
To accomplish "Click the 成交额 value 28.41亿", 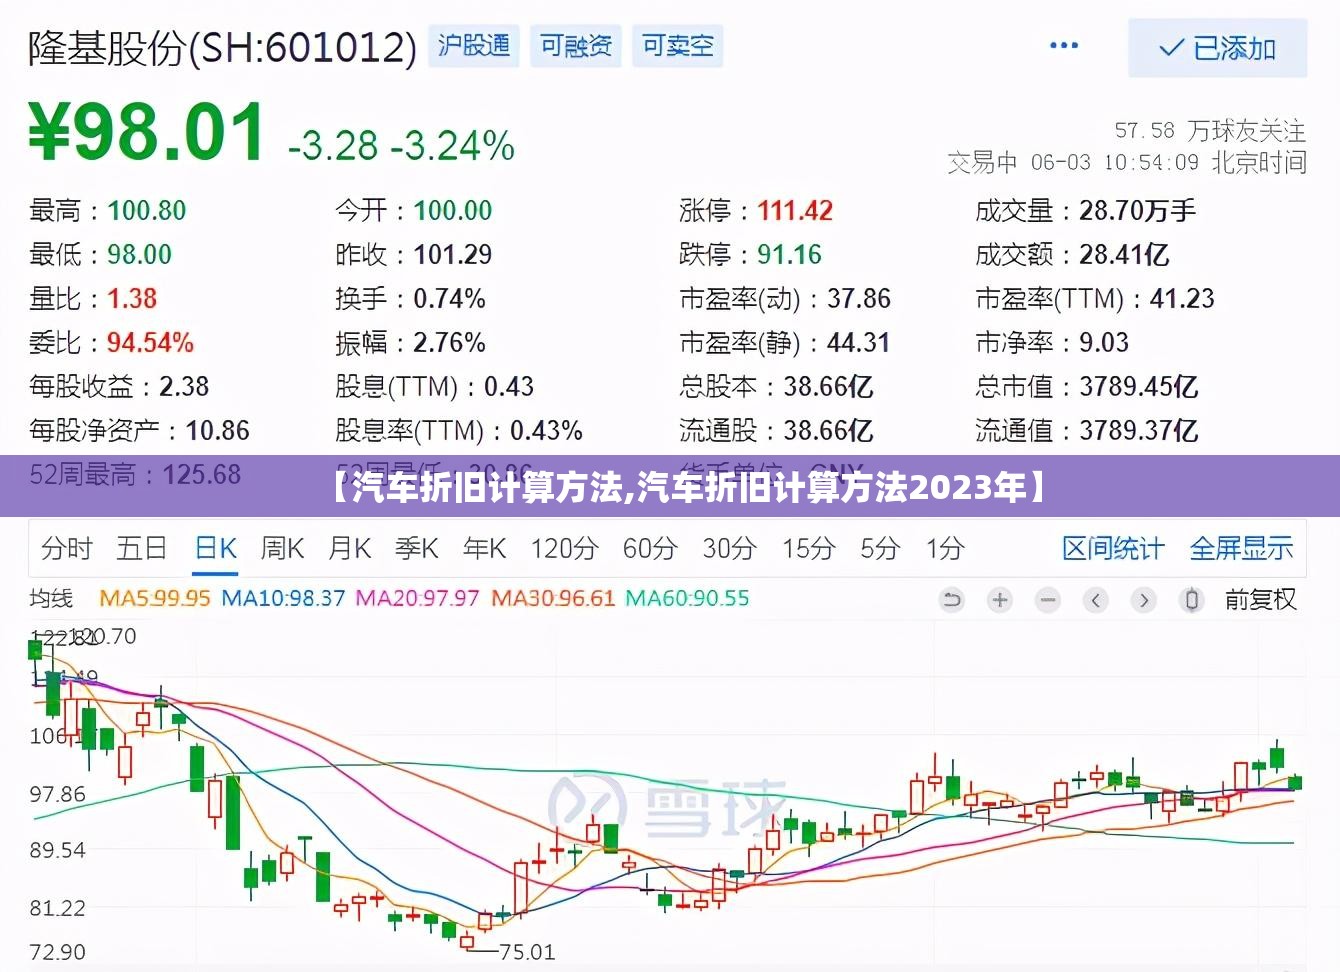I will 1124,254.
